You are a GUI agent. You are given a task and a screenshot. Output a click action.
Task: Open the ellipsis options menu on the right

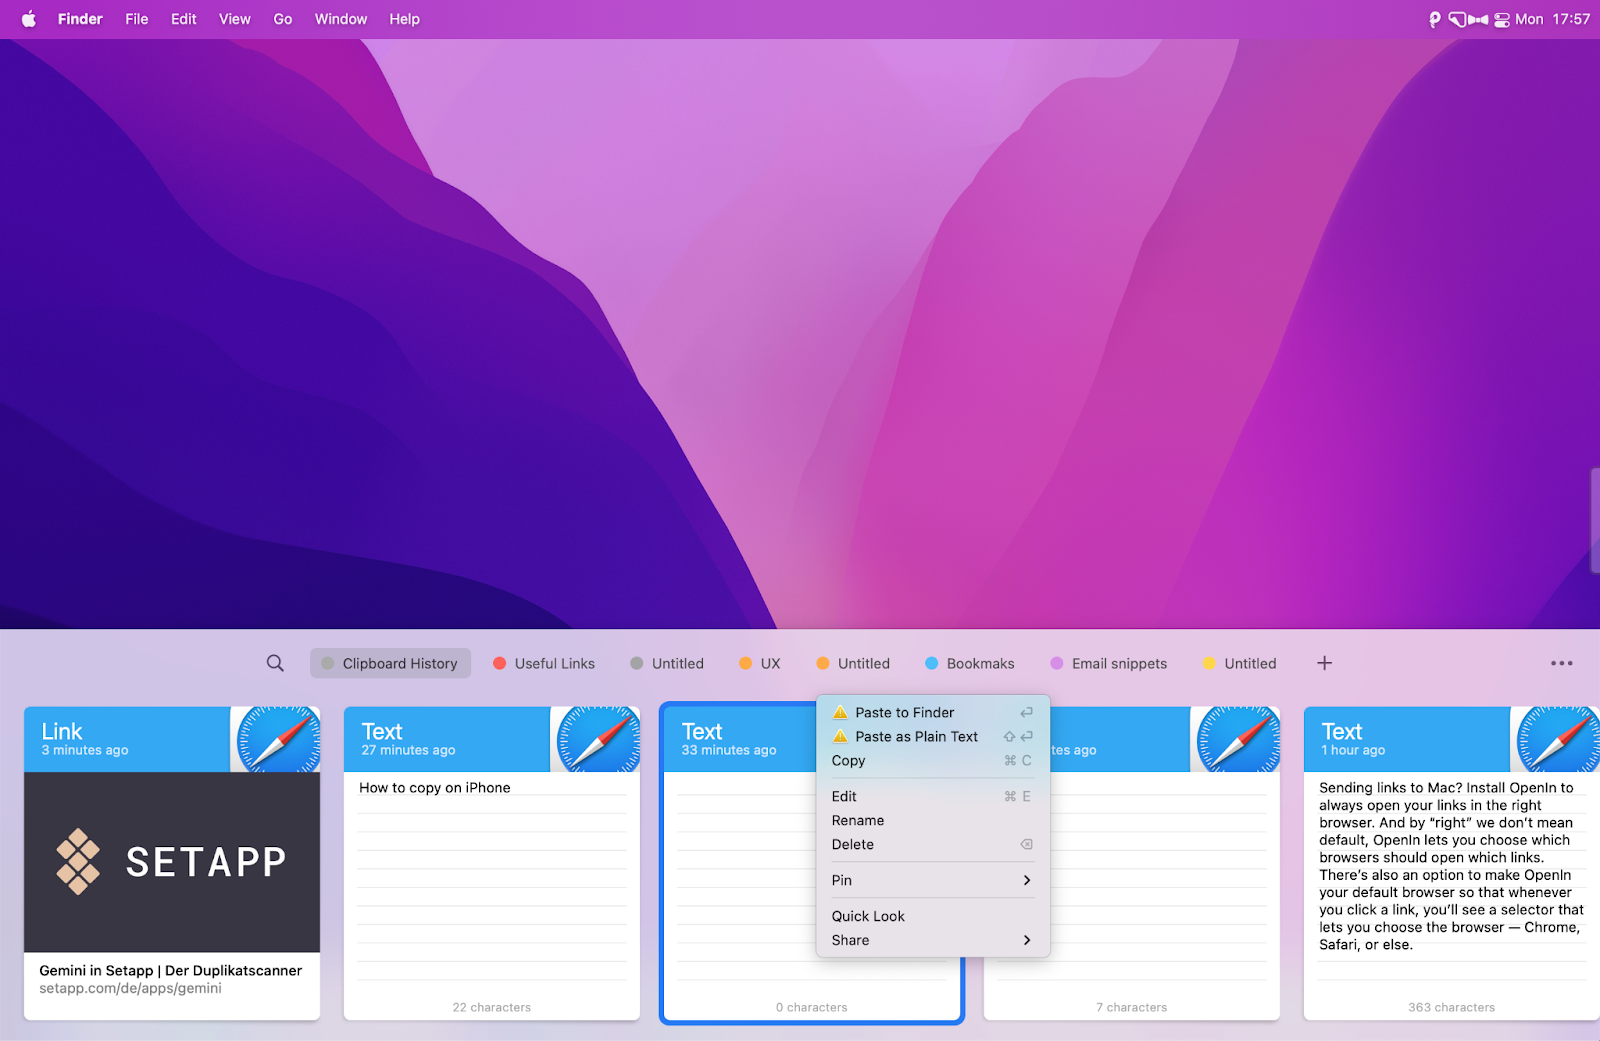click(x=1560, y=662)
